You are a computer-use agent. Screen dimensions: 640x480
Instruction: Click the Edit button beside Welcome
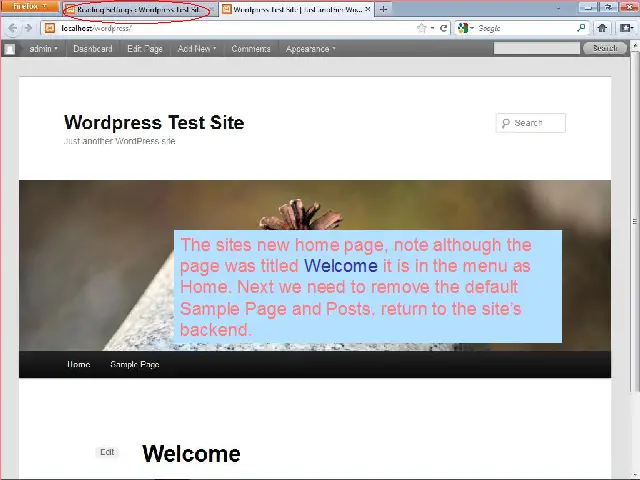(107, 452)
